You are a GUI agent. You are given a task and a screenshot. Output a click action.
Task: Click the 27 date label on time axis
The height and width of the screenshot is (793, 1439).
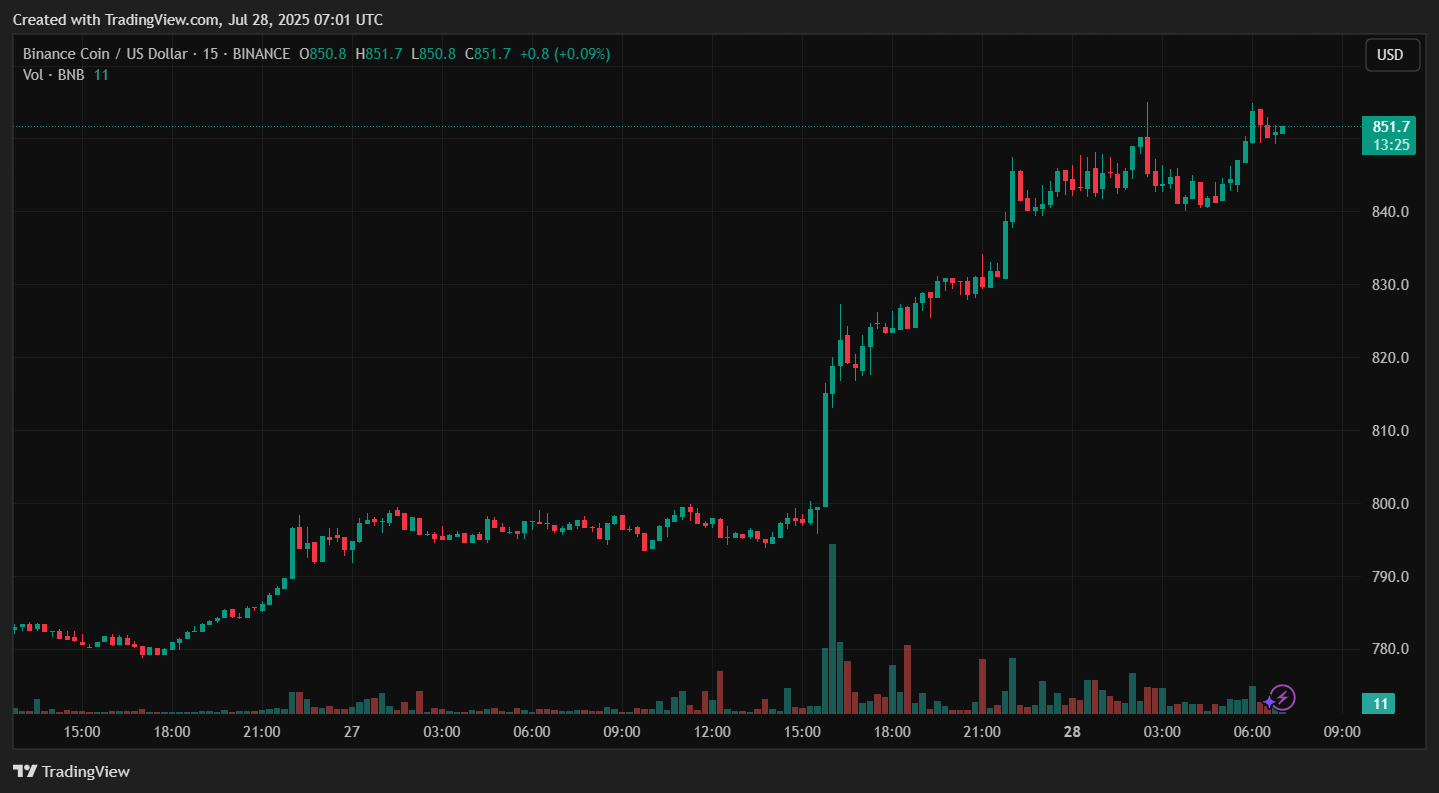352,732
